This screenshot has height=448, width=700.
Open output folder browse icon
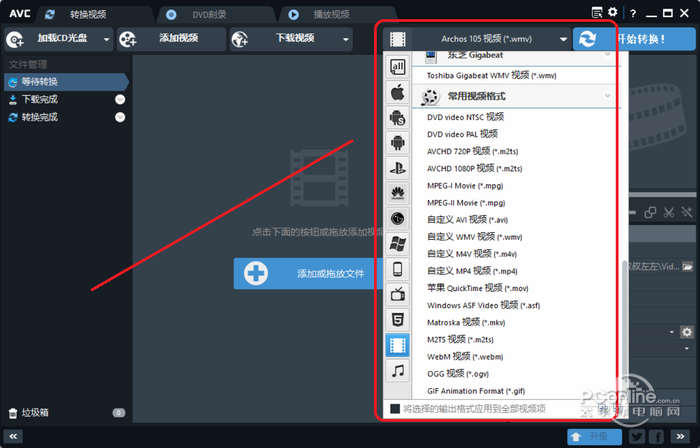tap(688, 267)
